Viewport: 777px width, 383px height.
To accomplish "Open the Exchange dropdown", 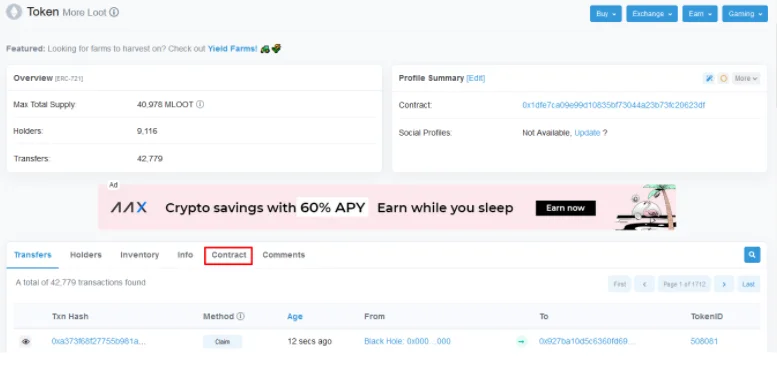I will point(652,14).
